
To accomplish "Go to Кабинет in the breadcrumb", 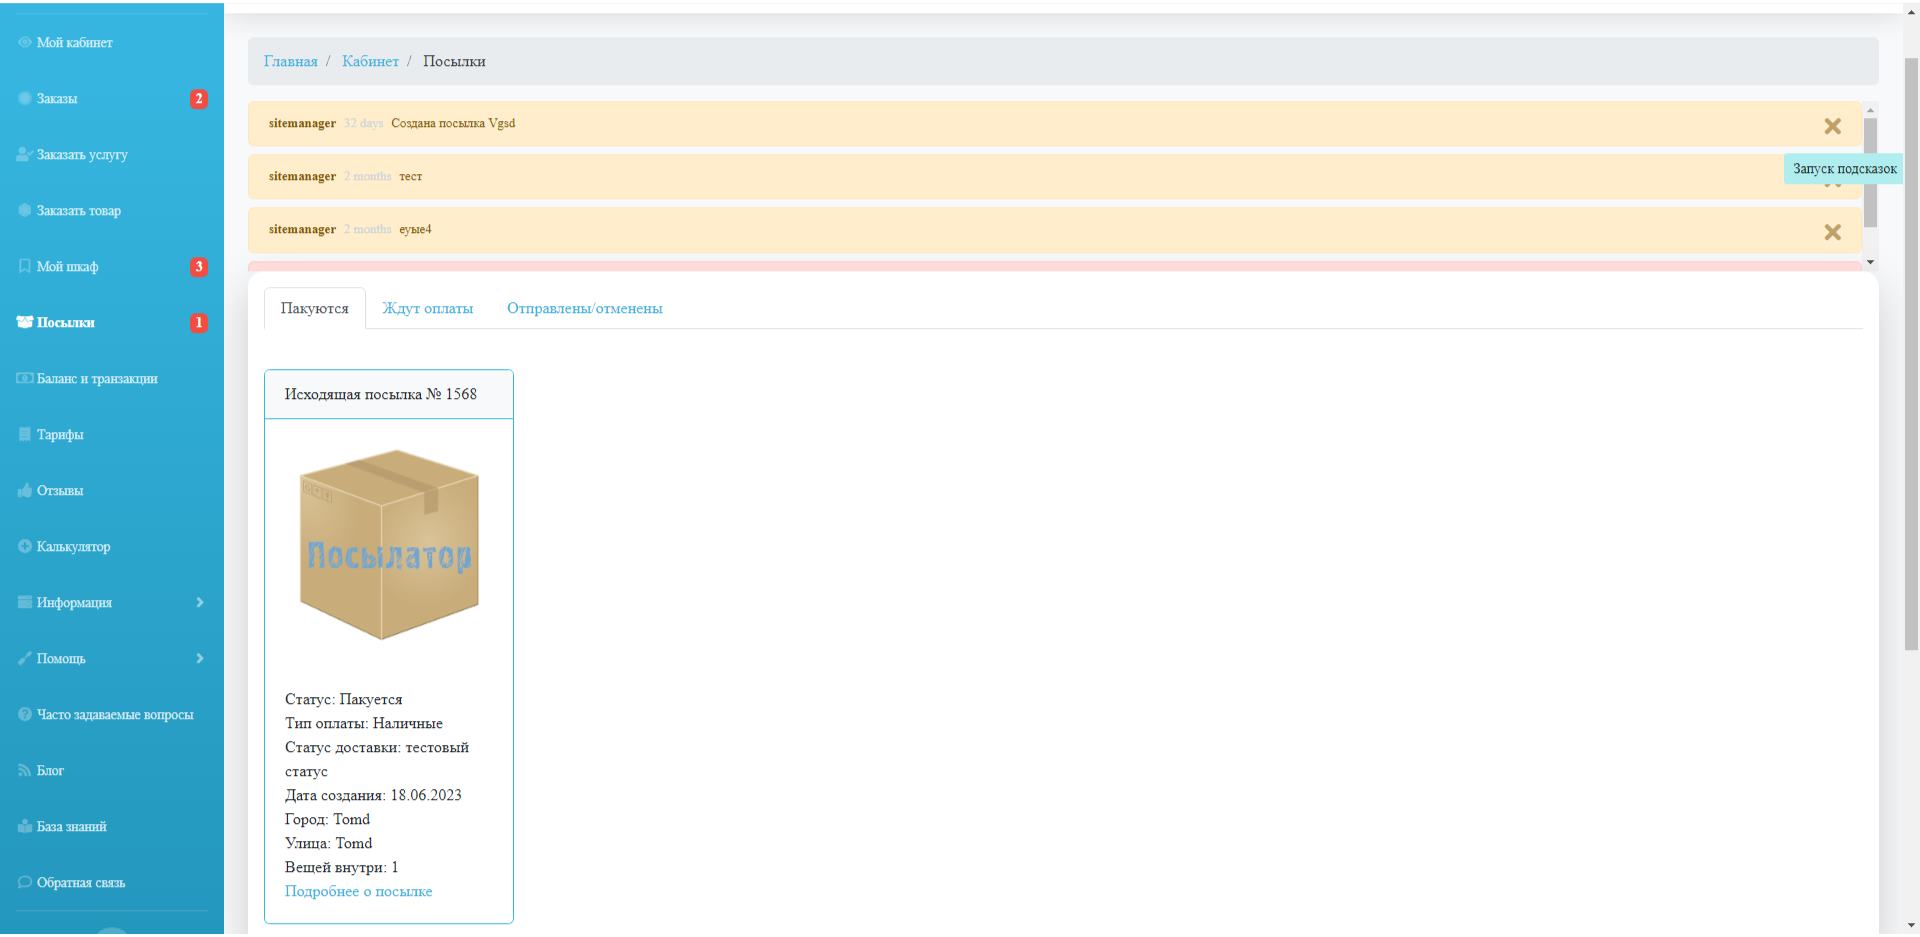I will [x=370, y=61].
